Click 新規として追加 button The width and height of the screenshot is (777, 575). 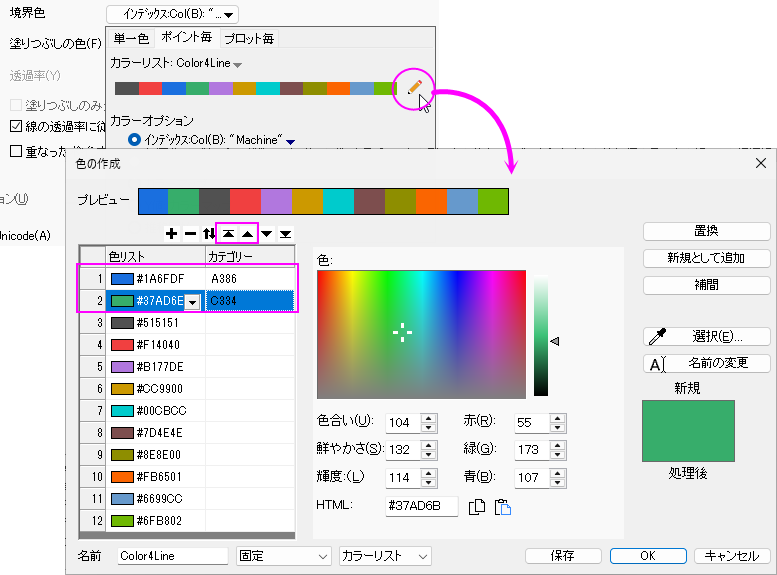click(707, 258)
